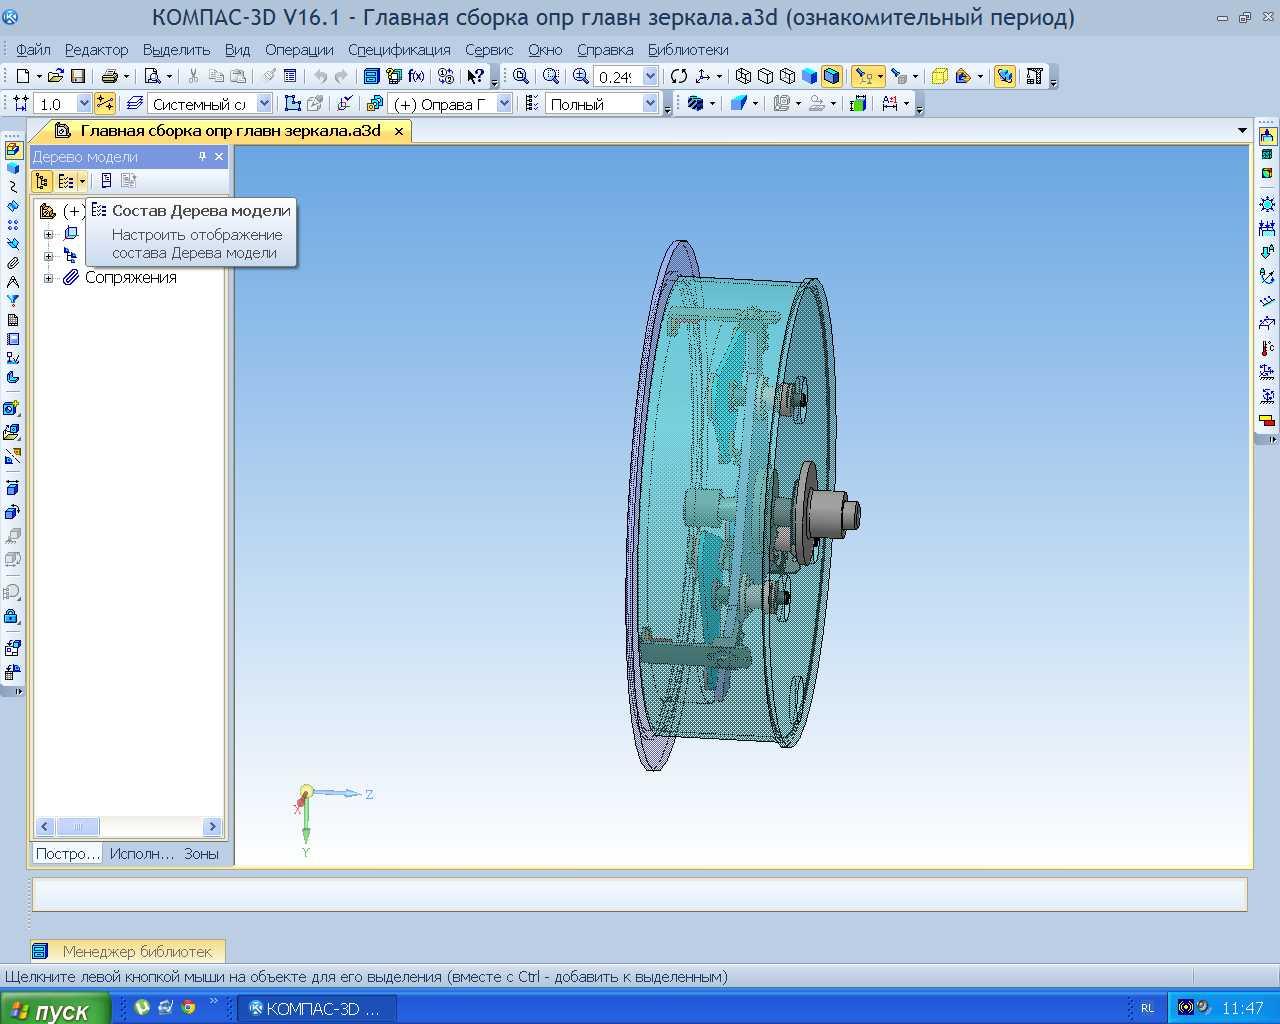The width and height of the screenshot is (1280, 1024).
Task: Click the Print icon in the toolbar
Action: tap(109, 76)
